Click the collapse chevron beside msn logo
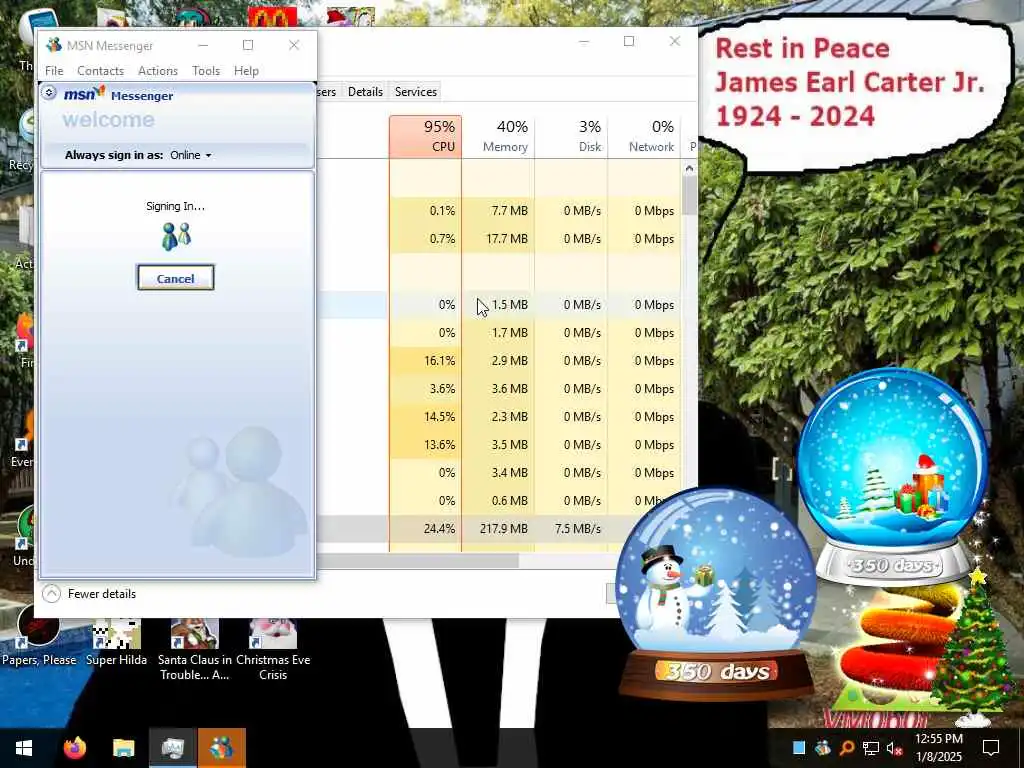 click(49, 93)
